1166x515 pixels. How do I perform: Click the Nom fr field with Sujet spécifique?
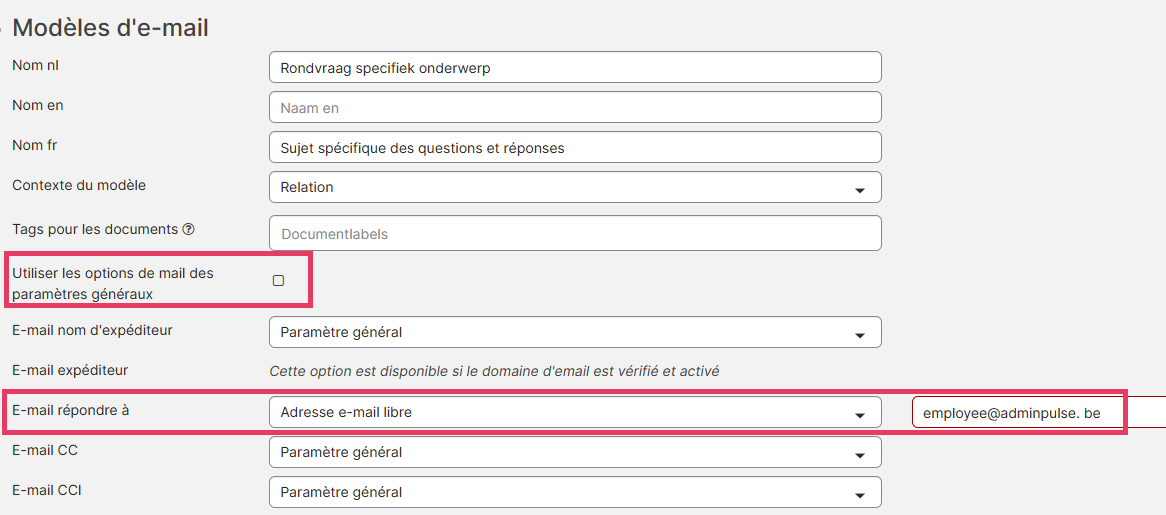coord(575,147)
